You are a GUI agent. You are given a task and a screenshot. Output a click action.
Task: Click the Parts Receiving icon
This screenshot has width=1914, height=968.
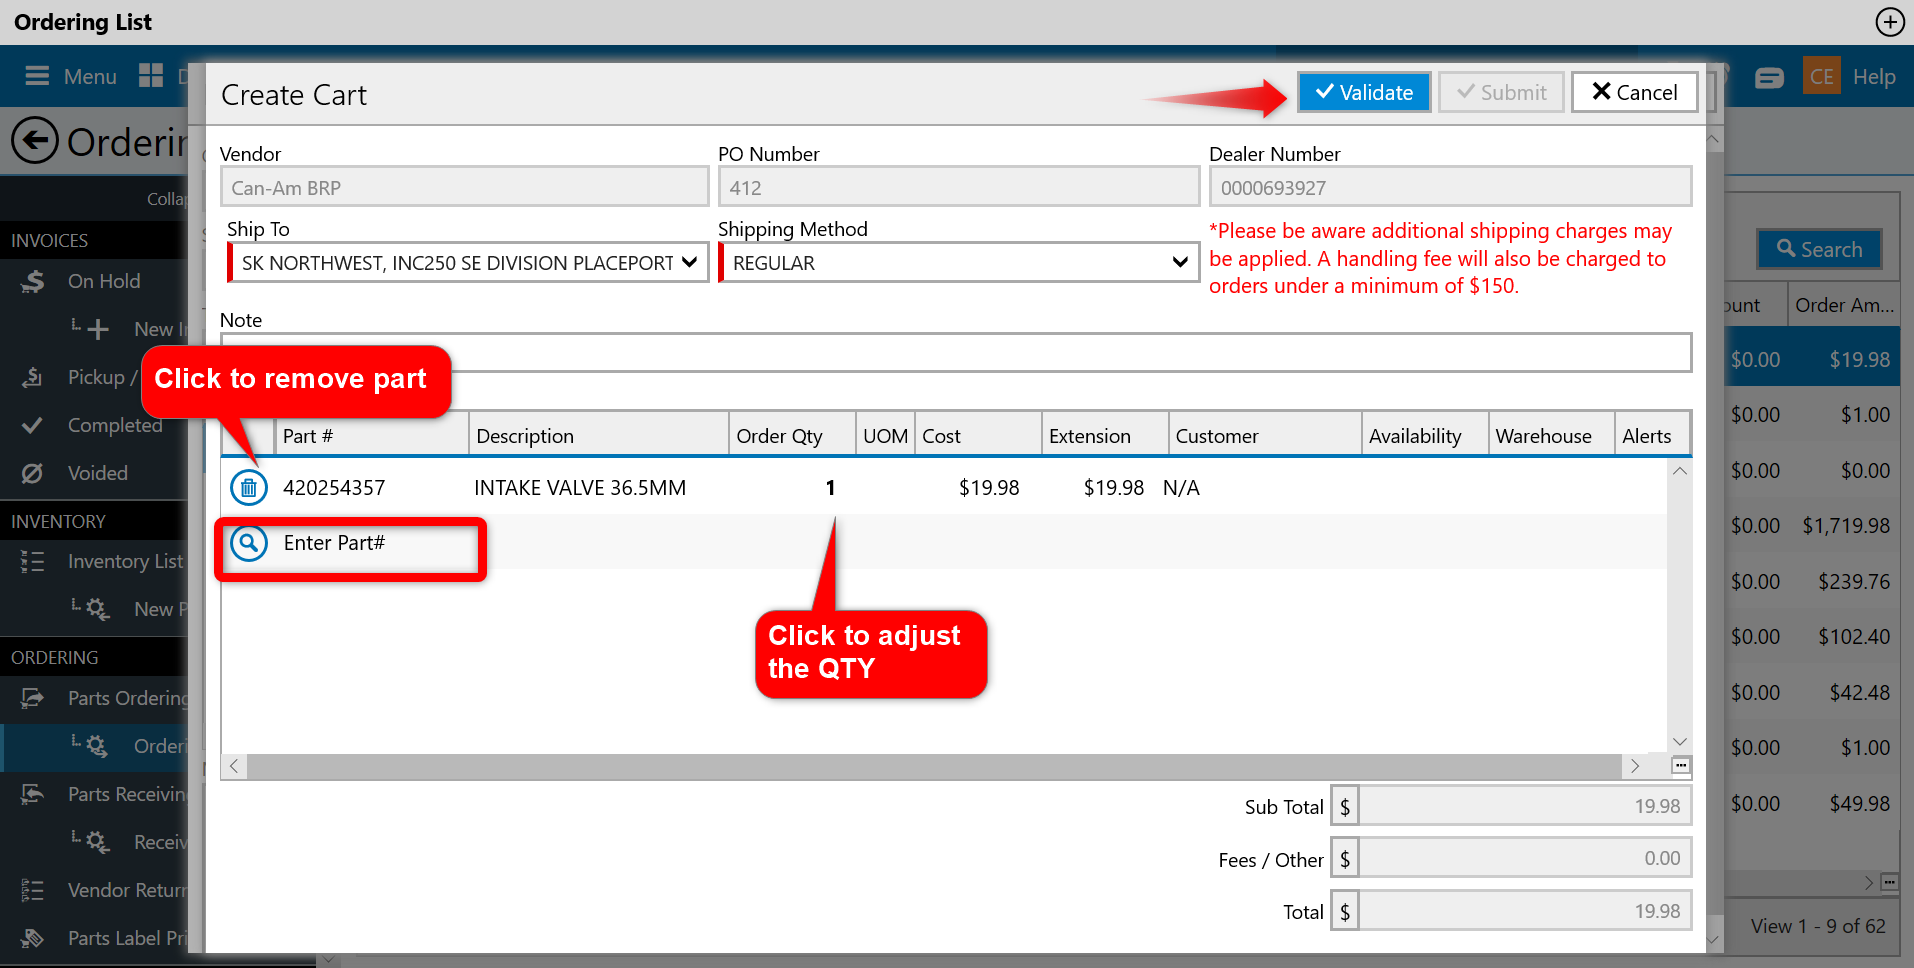[x=32, y=794]
